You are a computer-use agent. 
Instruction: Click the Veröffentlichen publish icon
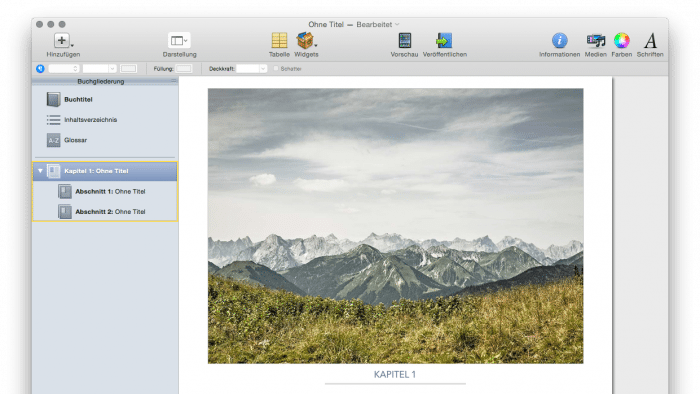444,41
